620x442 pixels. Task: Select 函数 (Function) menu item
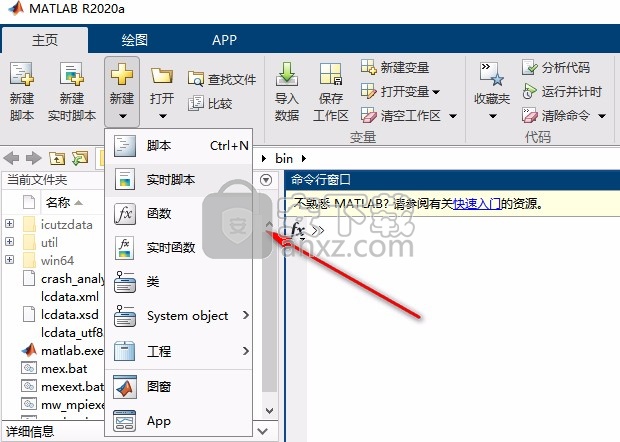[179, 214]
